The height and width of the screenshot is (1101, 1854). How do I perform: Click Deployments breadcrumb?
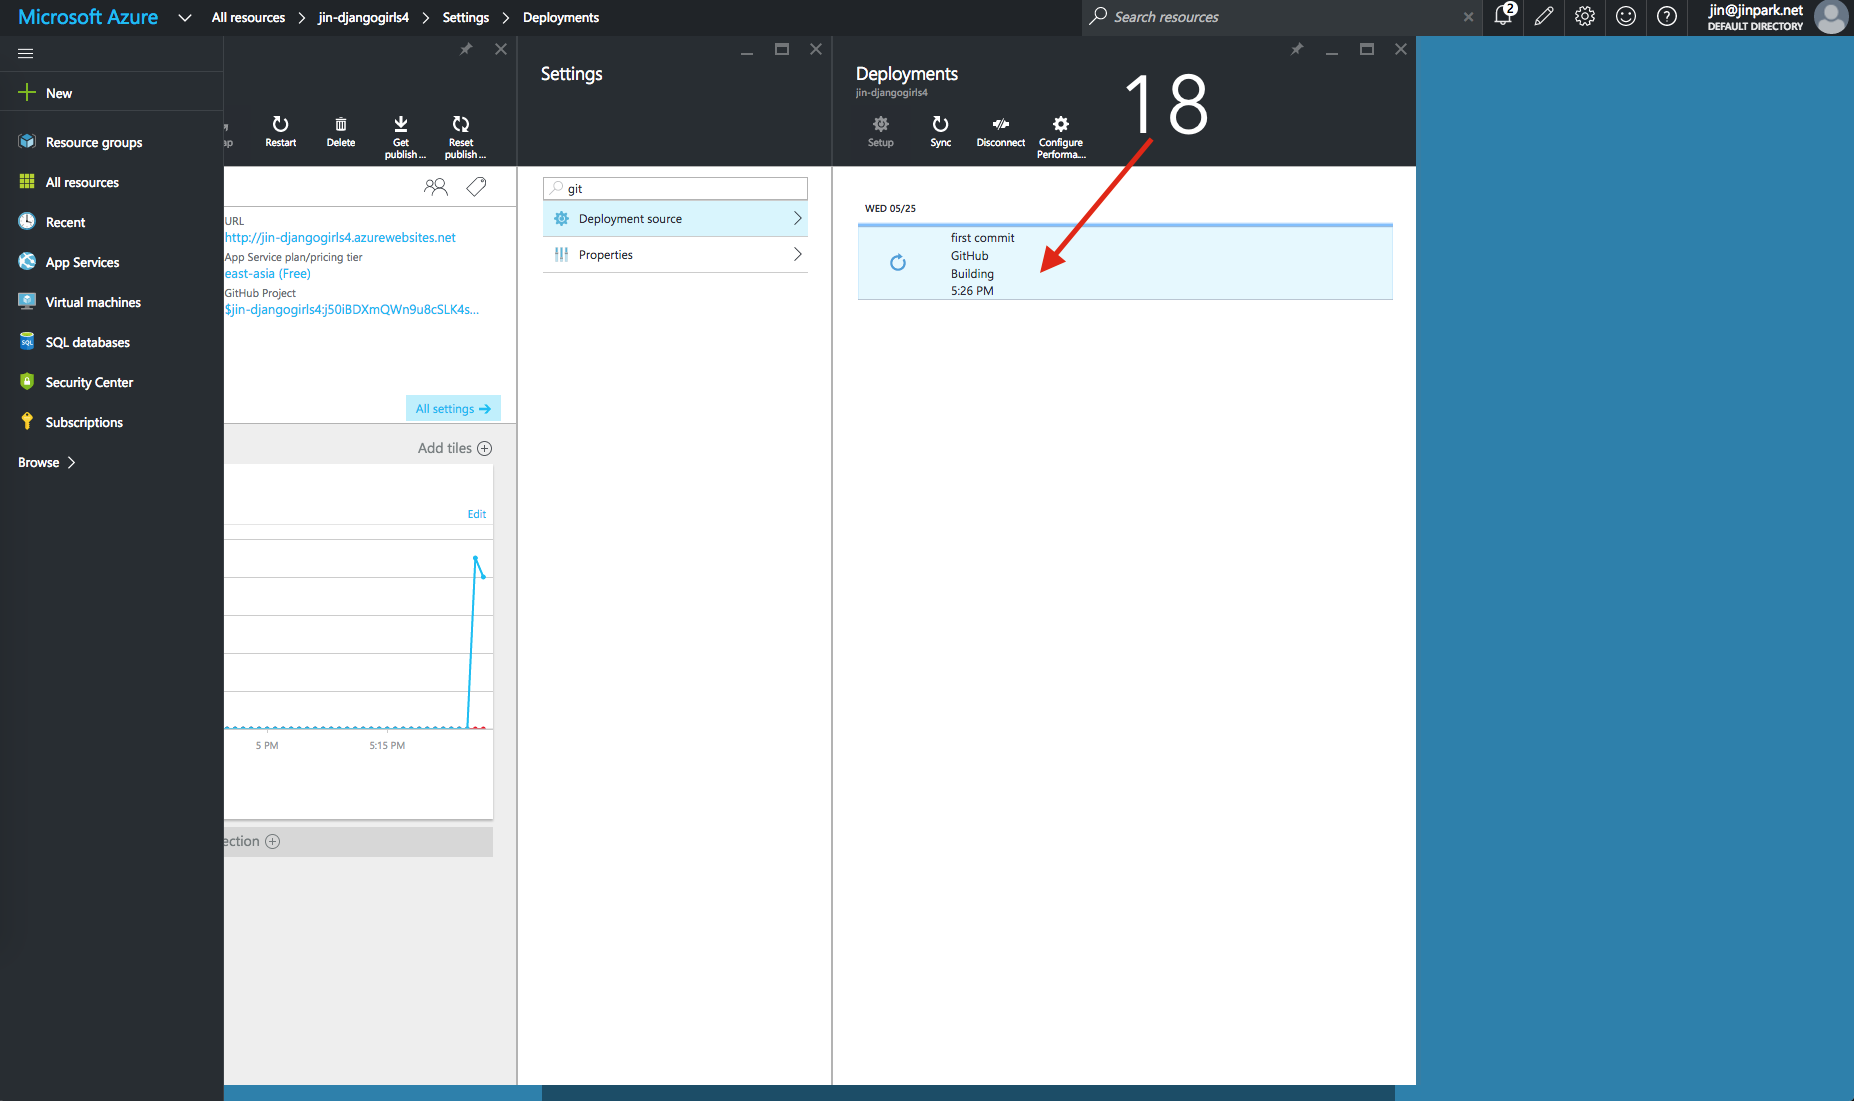[x=561, y=17]
